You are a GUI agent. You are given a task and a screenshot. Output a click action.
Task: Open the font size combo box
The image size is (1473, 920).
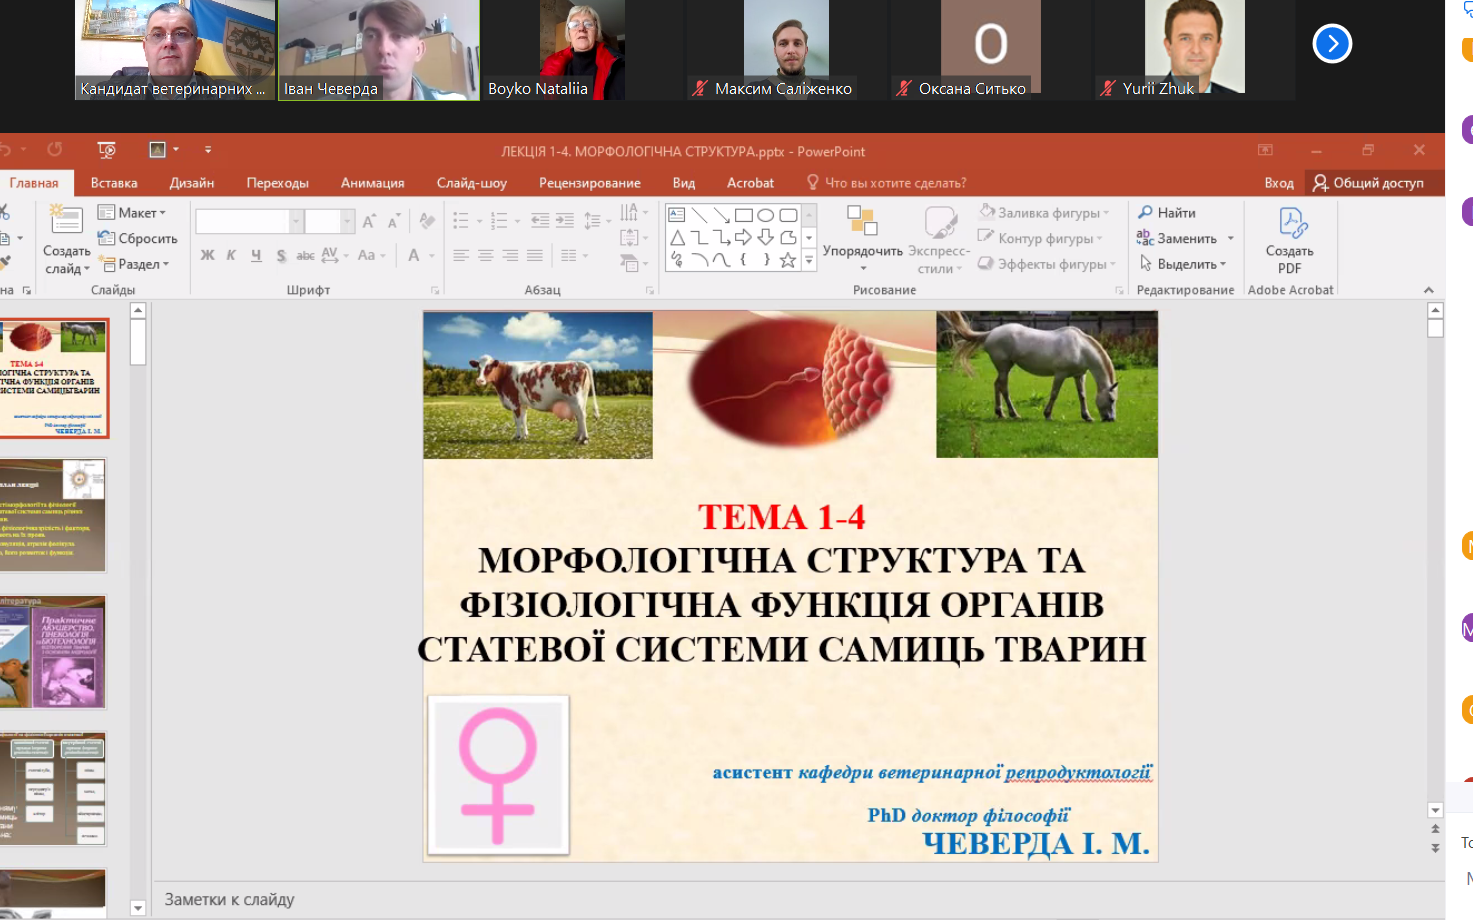(329, 221)
